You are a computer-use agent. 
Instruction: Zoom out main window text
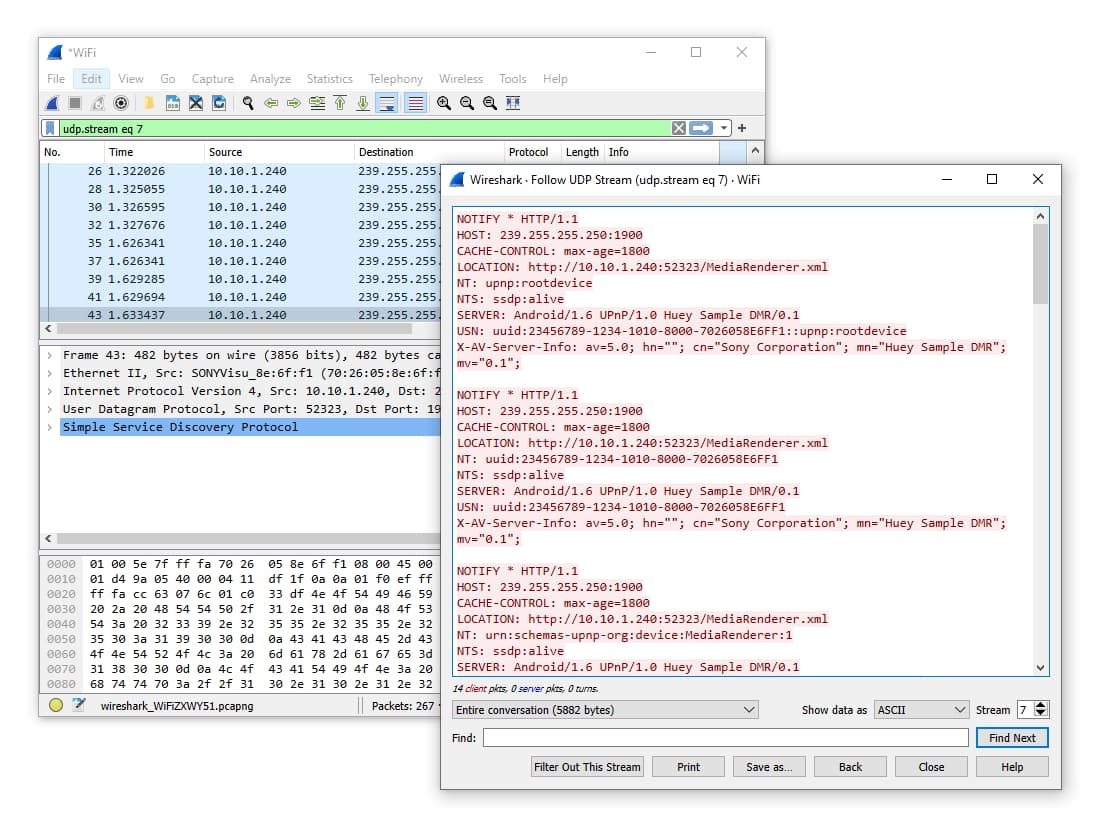467,103
